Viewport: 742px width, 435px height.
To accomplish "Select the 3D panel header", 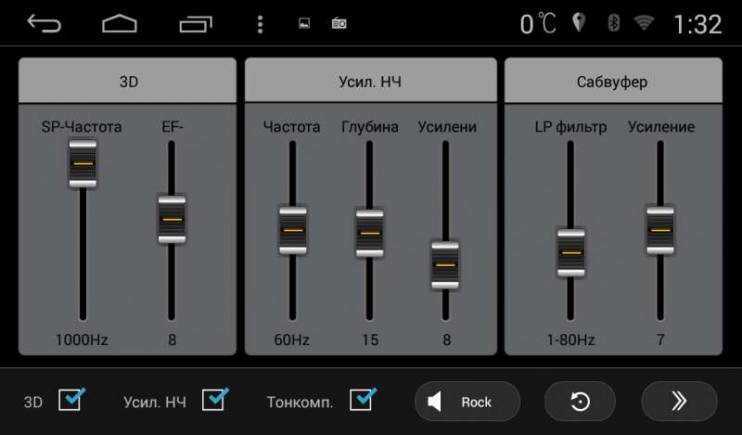I will click(x=127, y=80).
